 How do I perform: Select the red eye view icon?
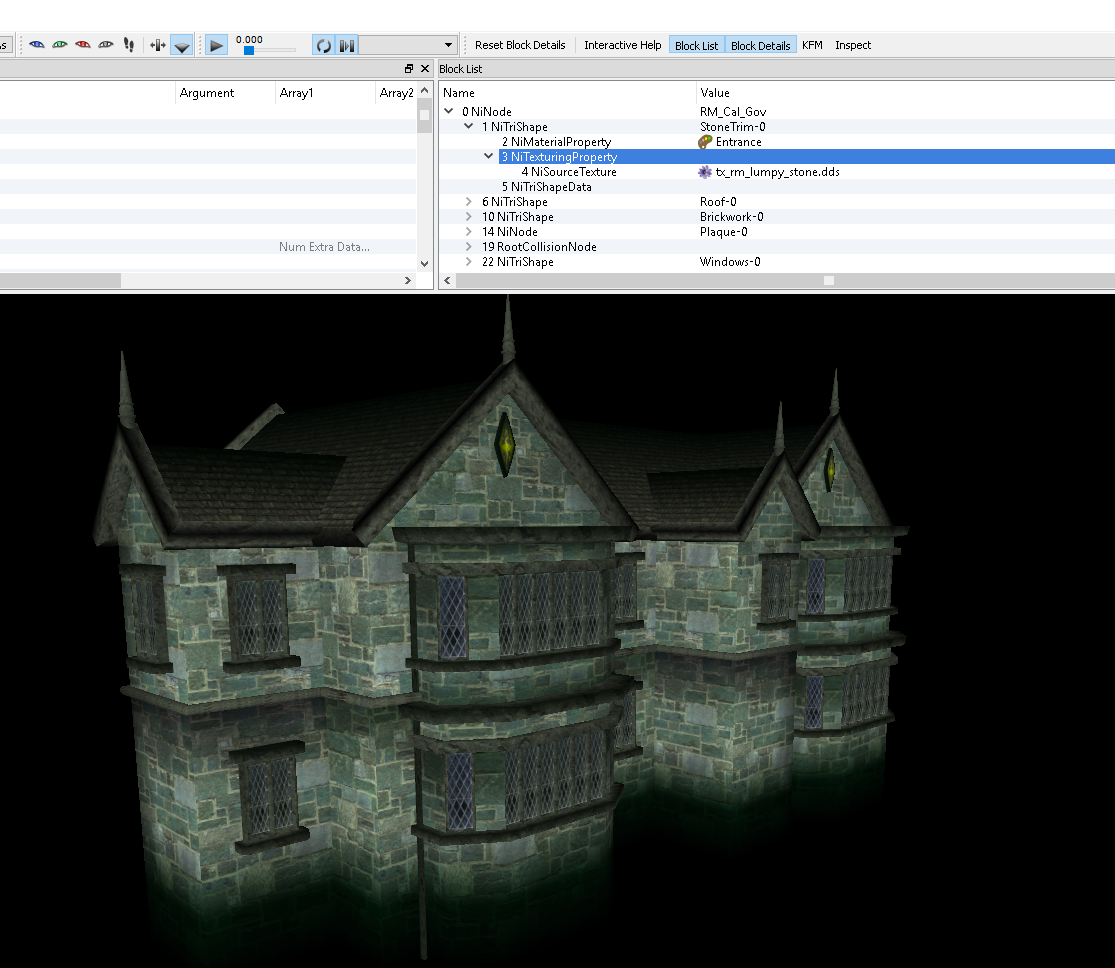point(84,44)
